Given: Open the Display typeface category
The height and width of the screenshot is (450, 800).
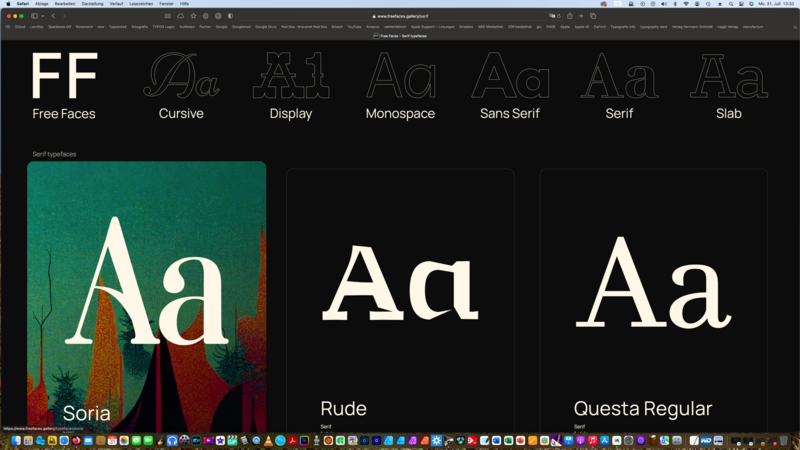Looking at the screenshot, I should point(291,77).
